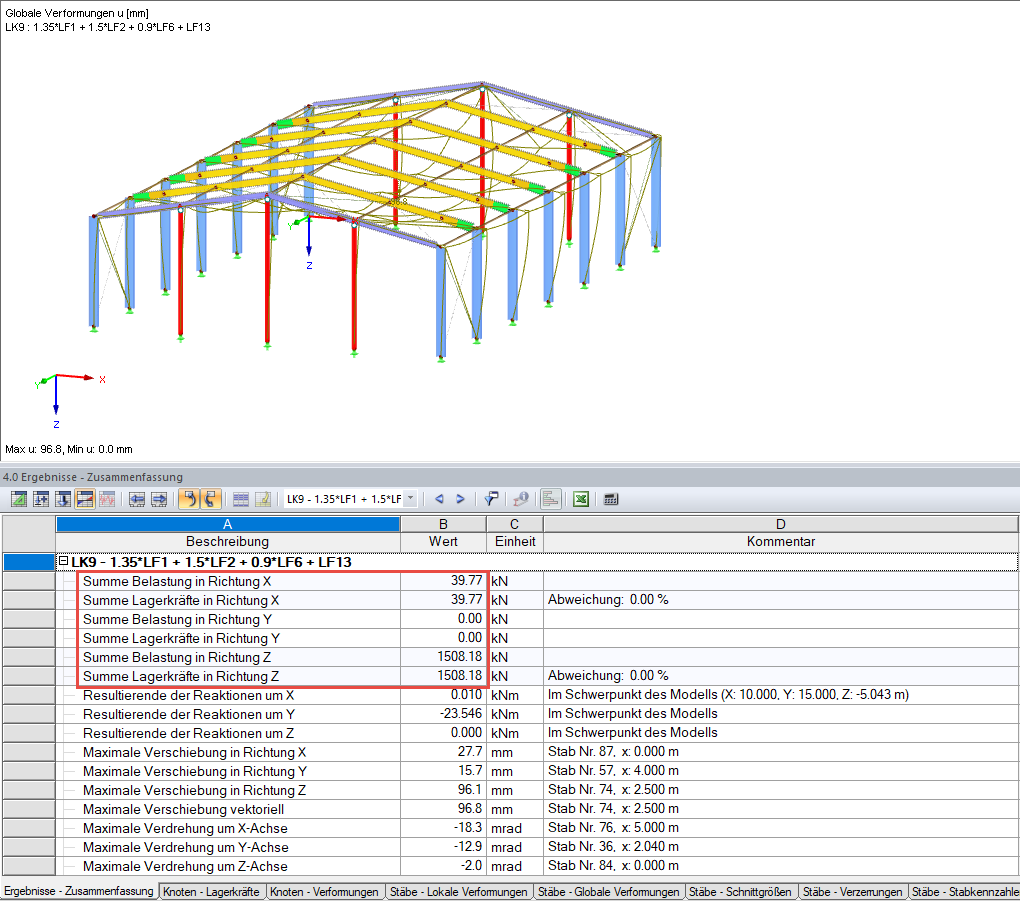1020x901 pixels.
Task: Select column C header
Action: coord(515,524)
